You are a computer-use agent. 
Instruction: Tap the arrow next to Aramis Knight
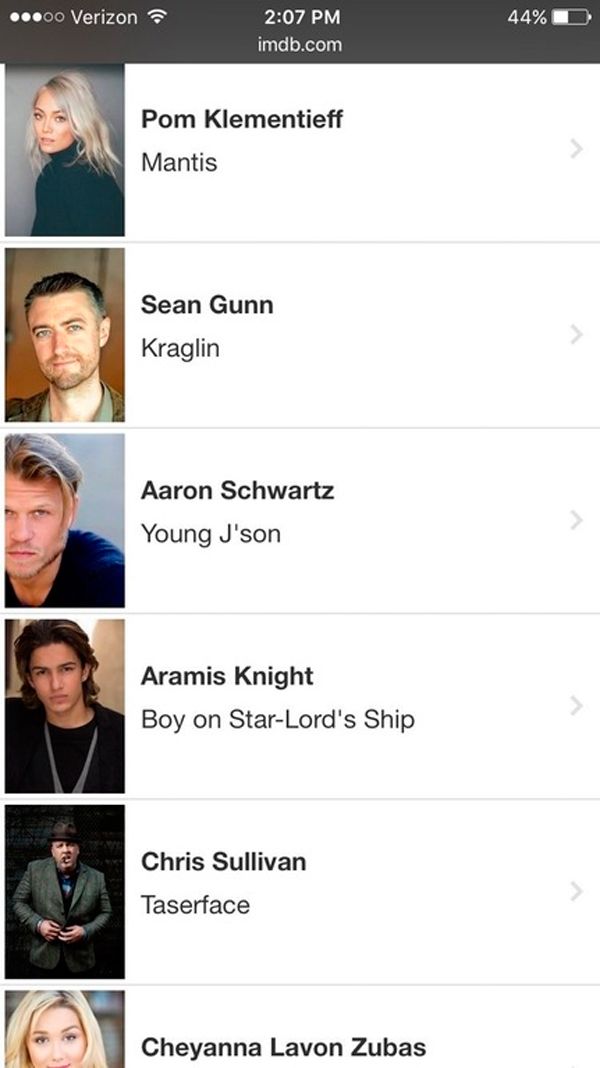[576, 706]
